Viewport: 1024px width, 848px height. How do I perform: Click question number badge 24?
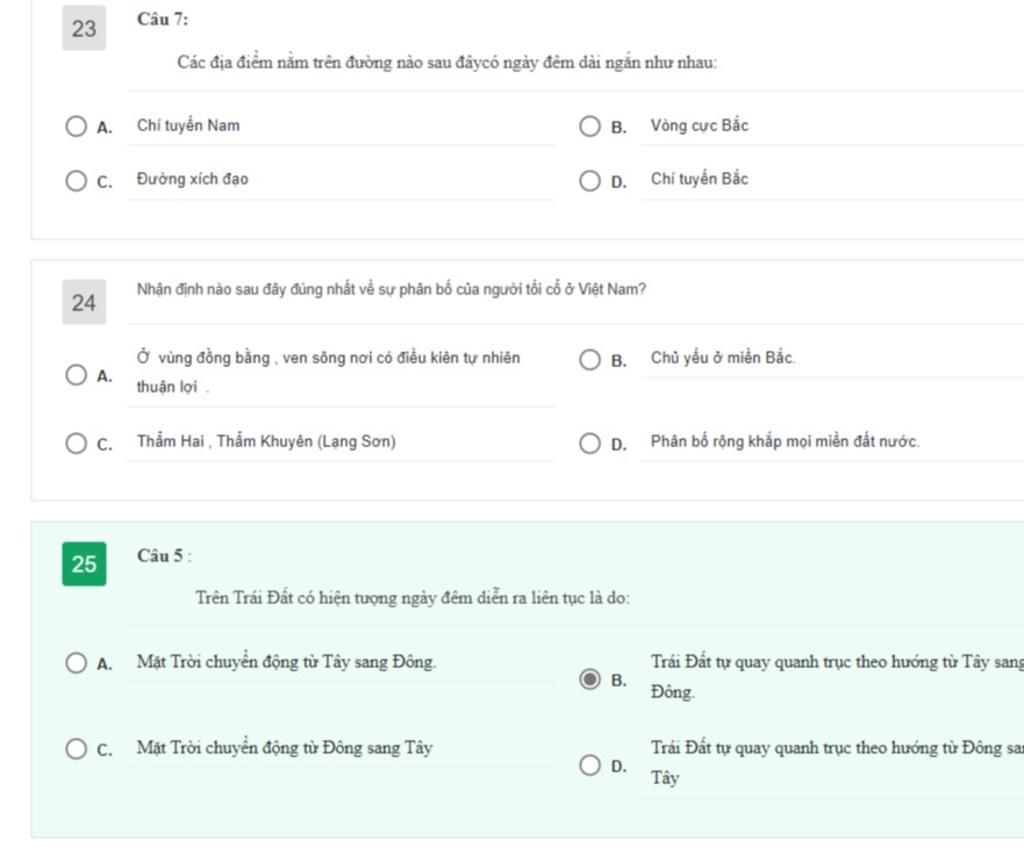[x=84, y=302]
